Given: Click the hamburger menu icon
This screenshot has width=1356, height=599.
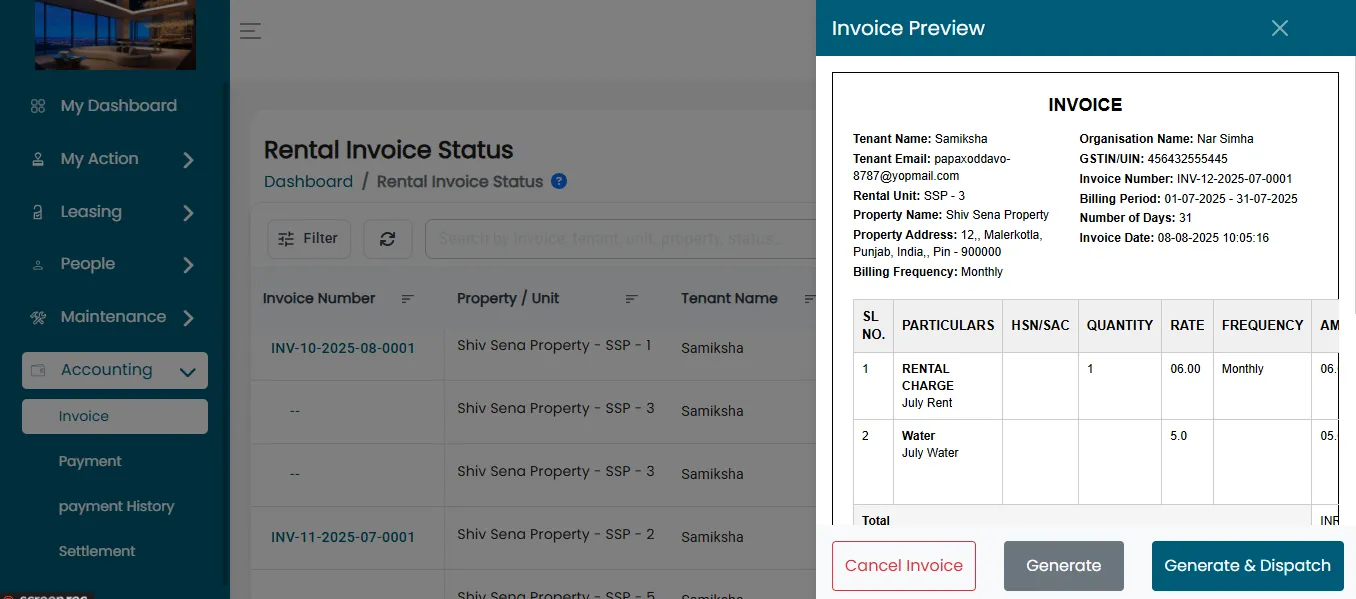Looking at the screenshot, I should coord(250,31).
